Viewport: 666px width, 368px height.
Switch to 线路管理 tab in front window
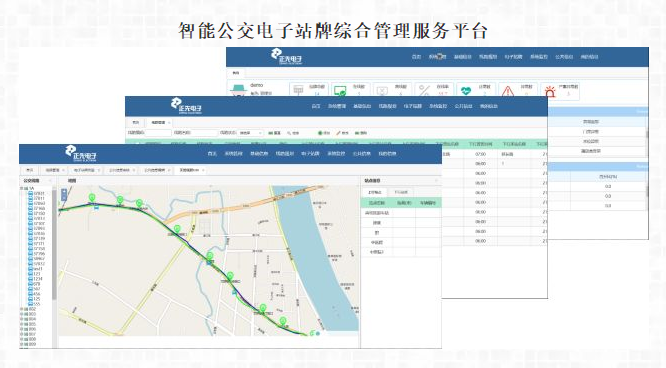tap(53, 170)
